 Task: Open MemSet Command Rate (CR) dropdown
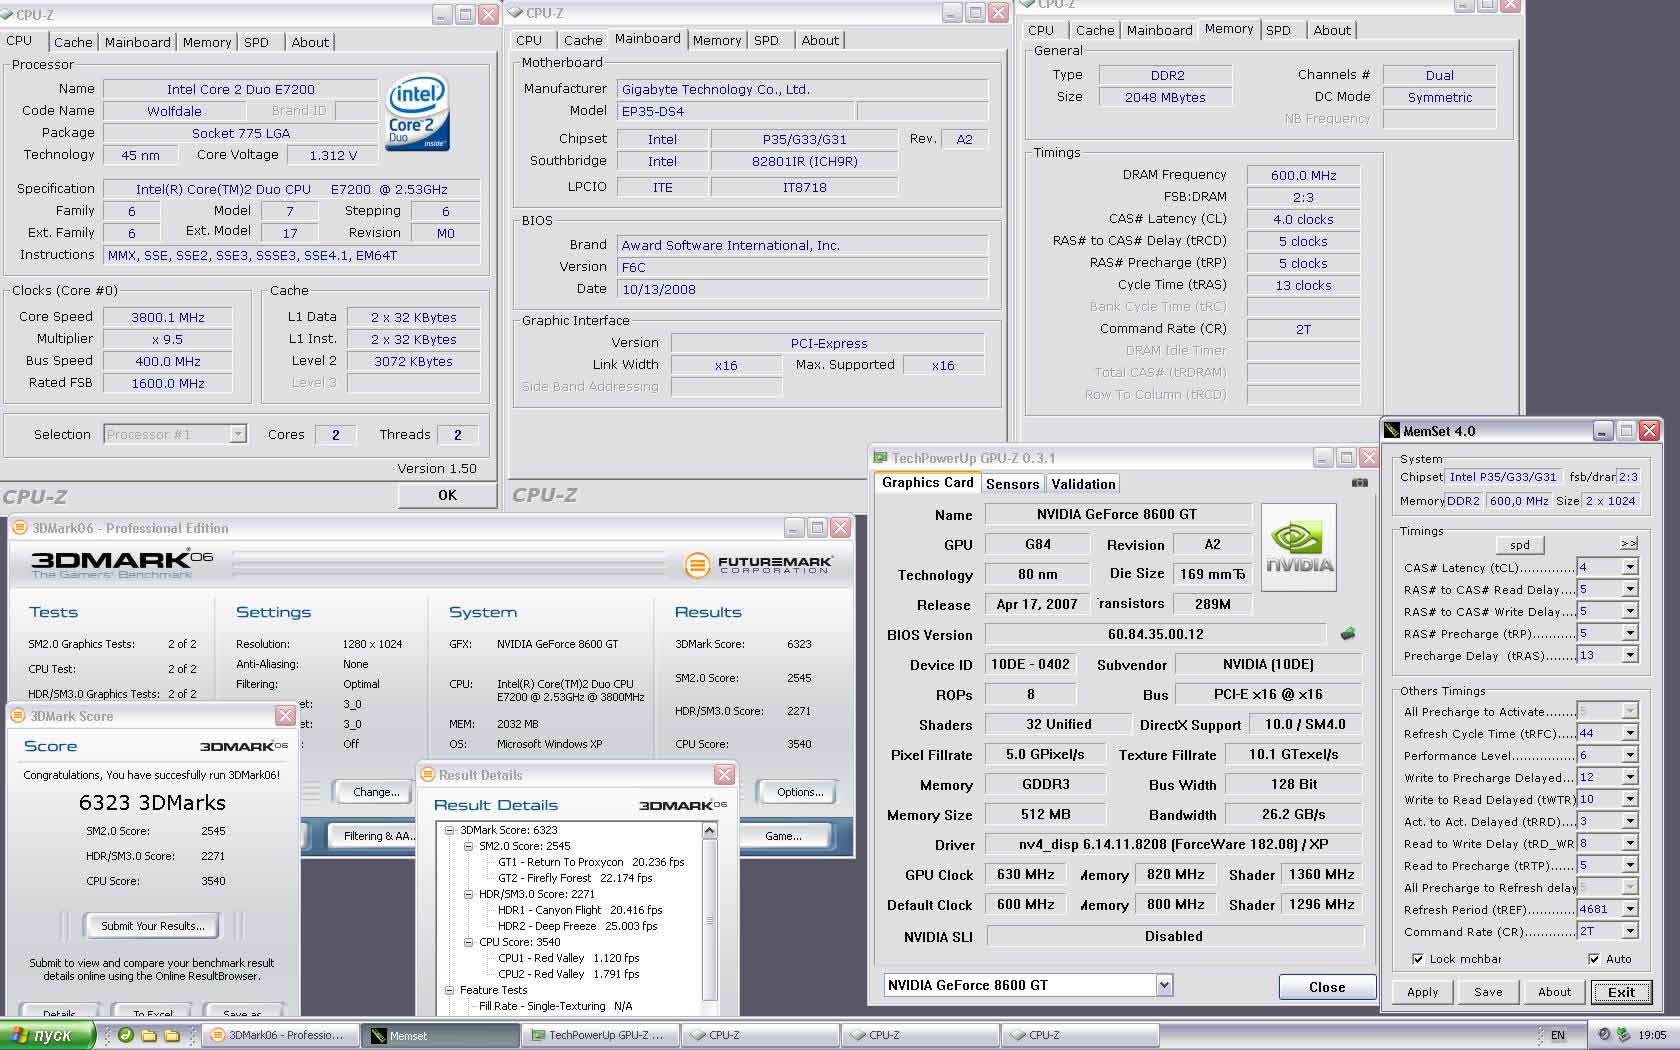point(1629,931)
